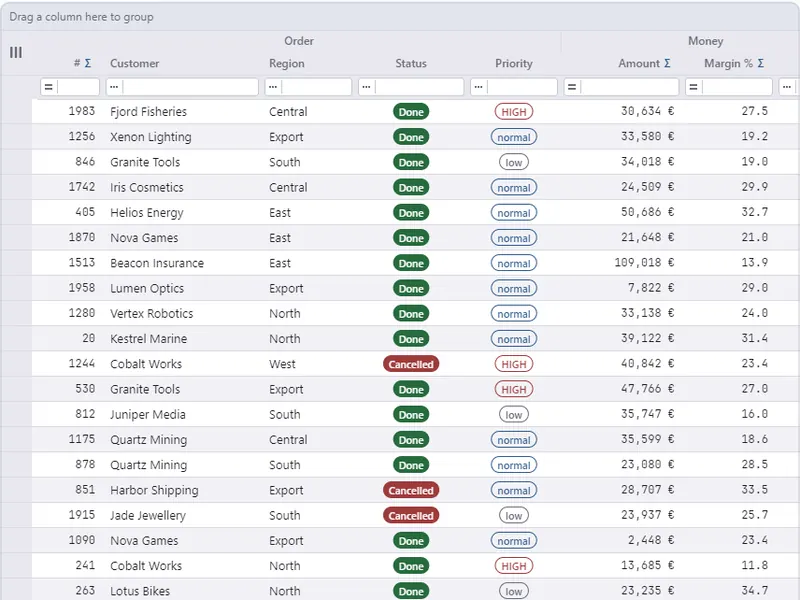The width and height of the screenshot is (800, 600).
Task: Open the column chooser icon
Action: click(x=16, y=53)
